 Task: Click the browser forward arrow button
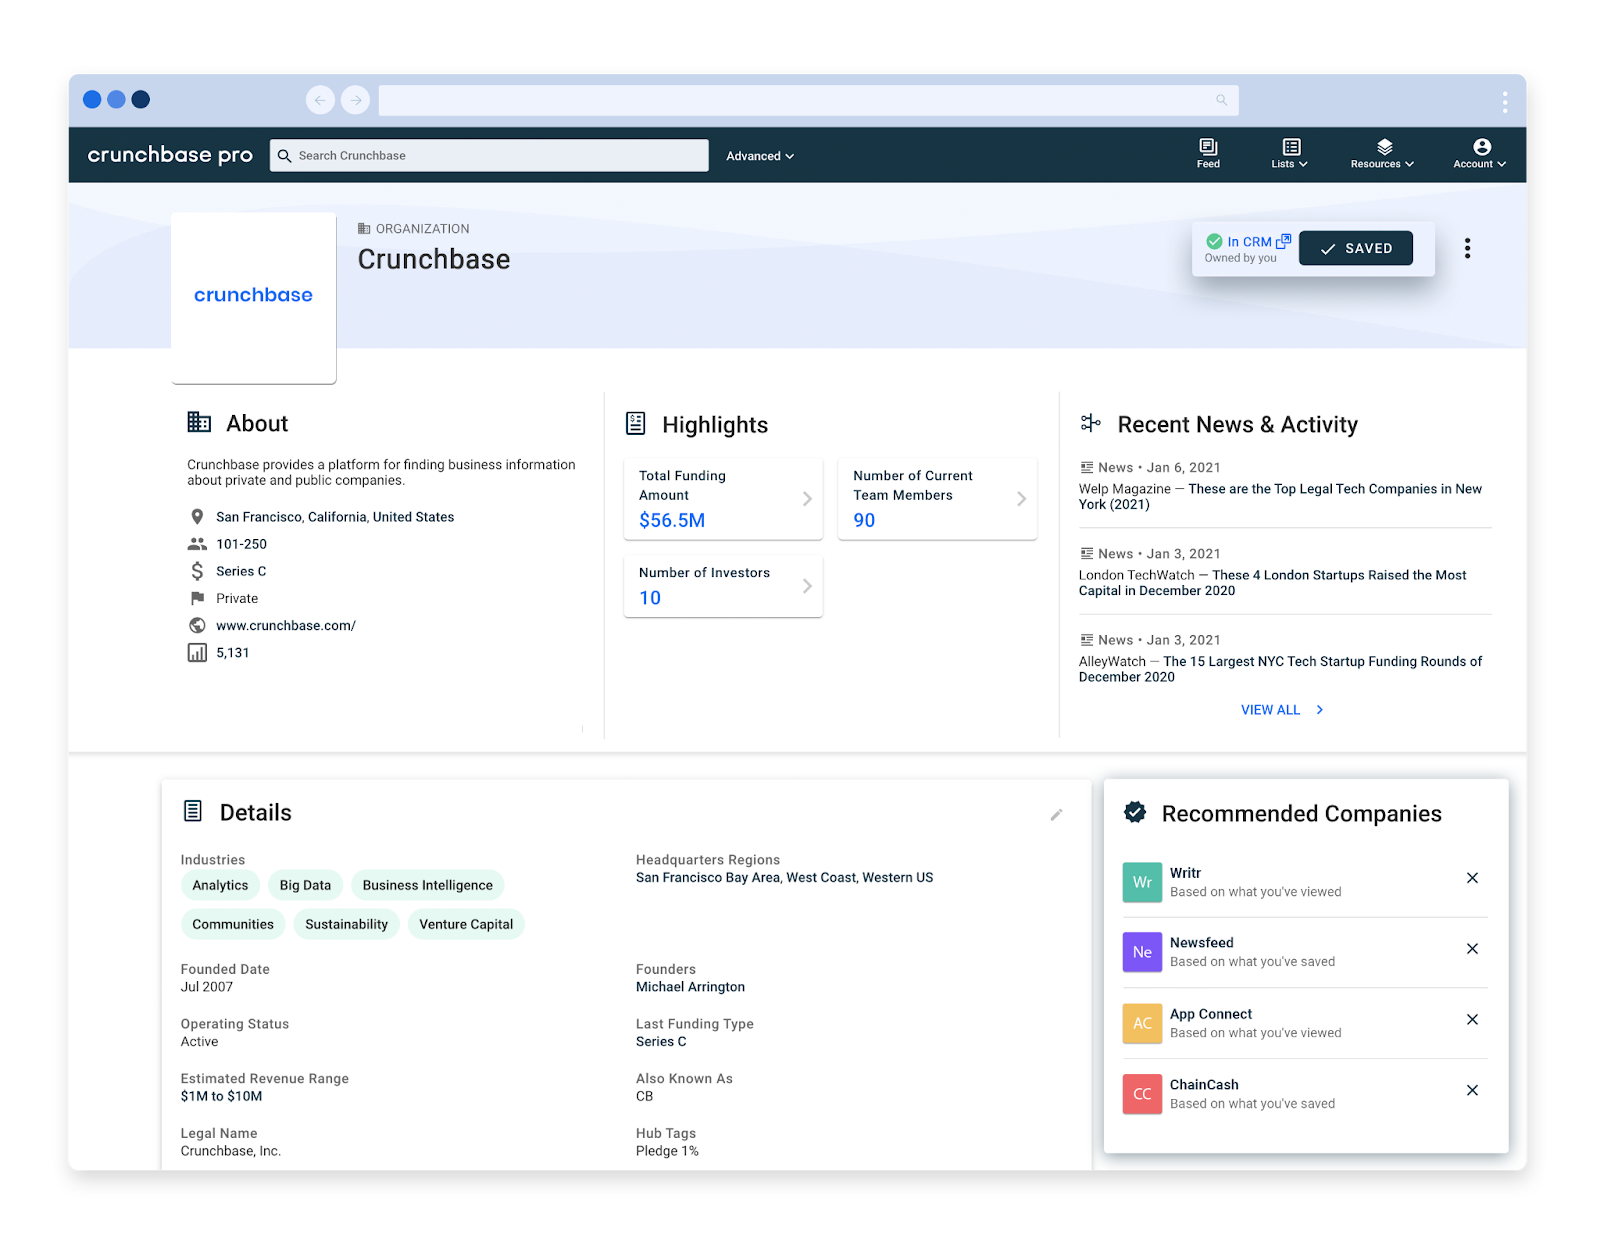click(355, 100)
